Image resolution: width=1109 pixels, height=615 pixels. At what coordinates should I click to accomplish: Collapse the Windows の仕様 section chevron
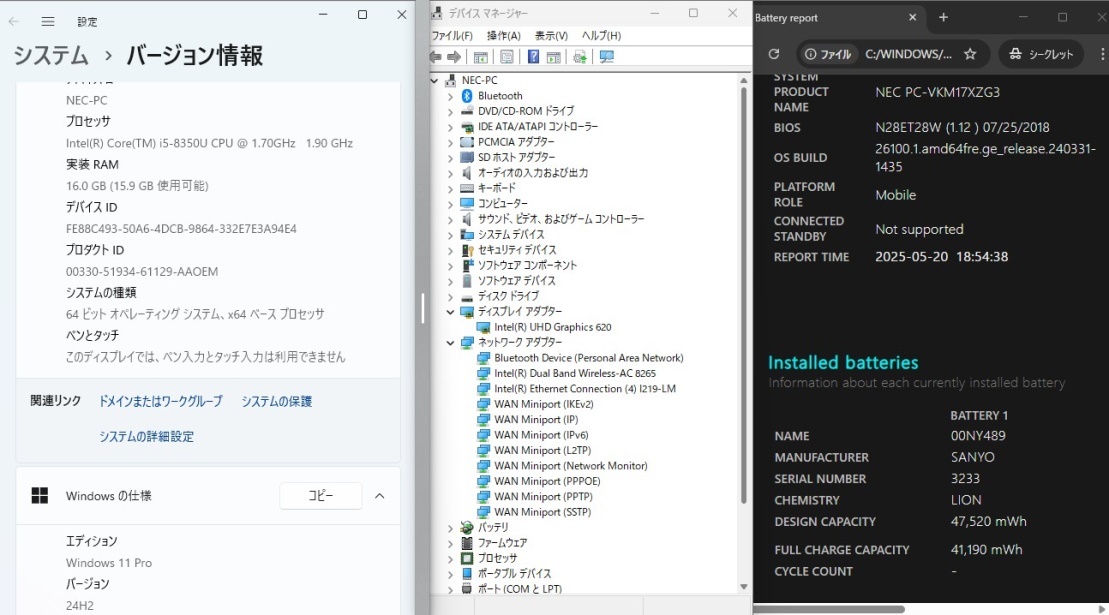click(x=380, y=496)
